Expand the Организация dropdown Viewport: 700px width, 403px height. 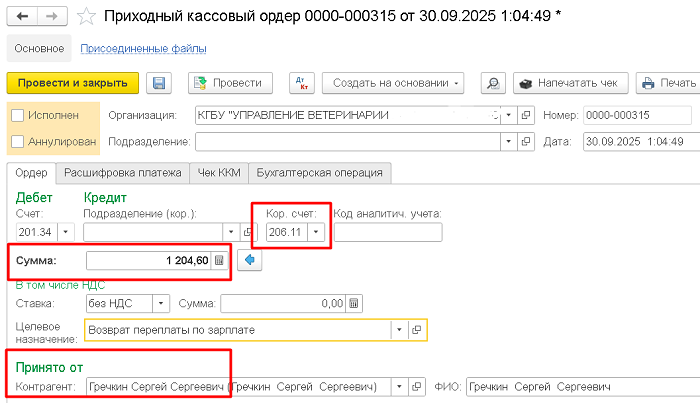508,115
